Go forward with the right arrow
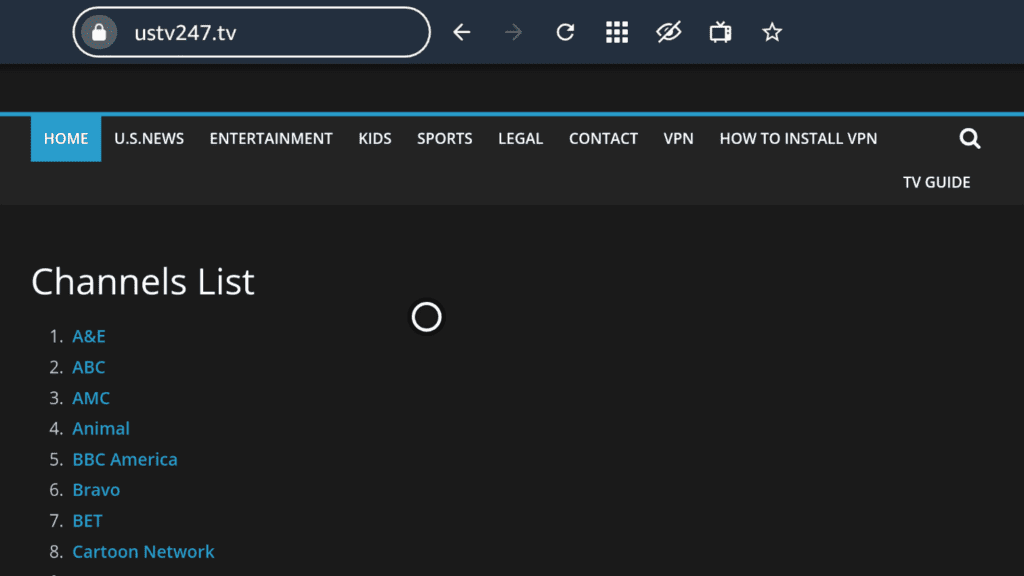The image size is (1024, 576). coord(513,32)
